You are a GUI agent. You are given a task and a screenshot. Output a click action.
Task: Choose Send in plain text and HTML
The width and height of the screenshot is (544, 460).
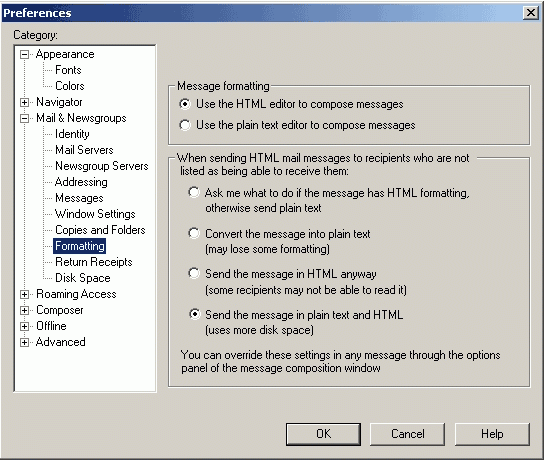pyautogui.click(x=195, y=314)
